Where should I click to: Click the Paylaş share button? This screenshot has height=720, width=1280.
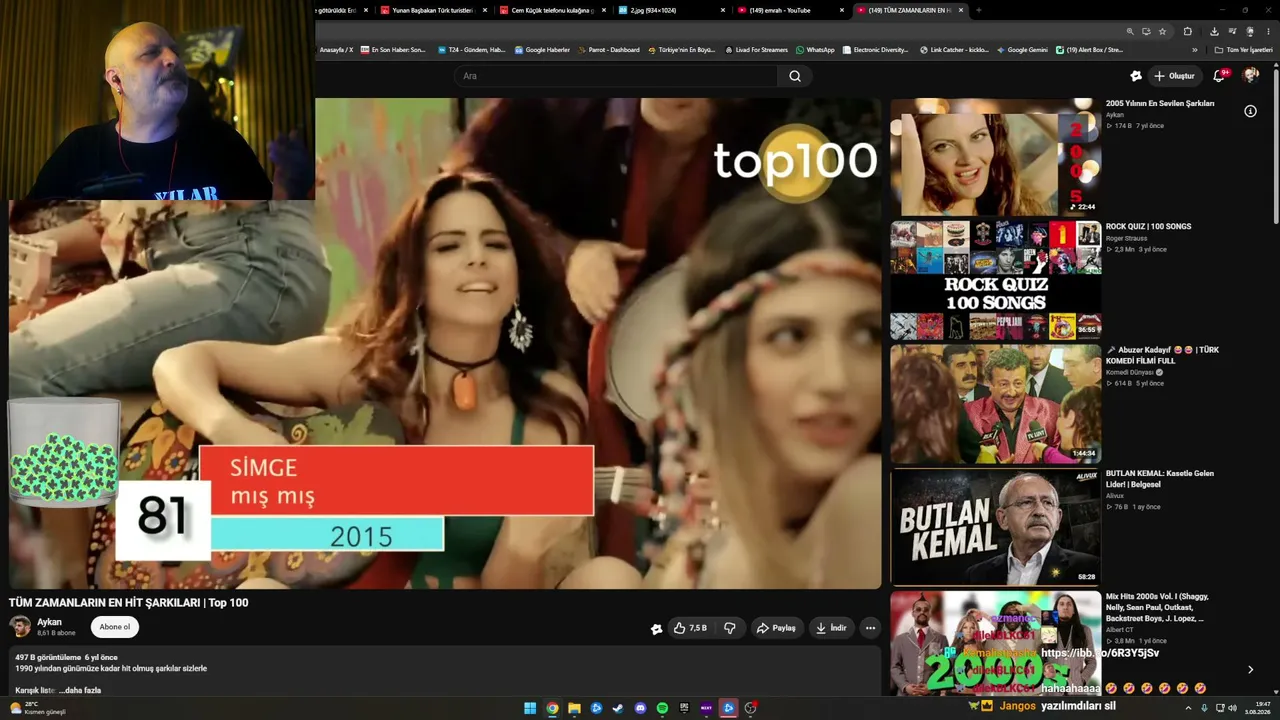(x=777, y=628)
